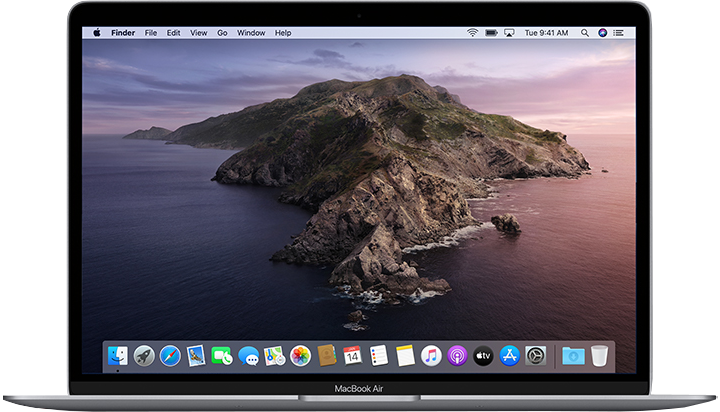Open the Apple TV app
This screenshot has width=720, height=412.
pyautogui.click(x=483, y=356)
